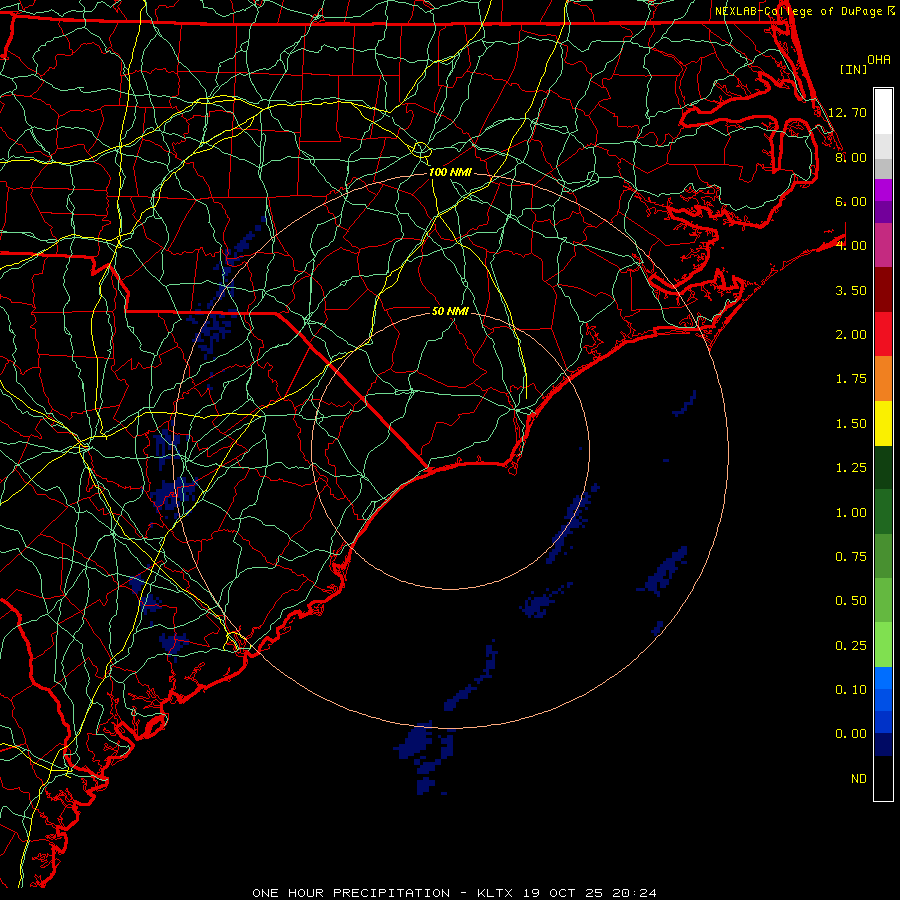
Task: Click the 8.00 scale label
Action: pyautogui.click(x=851, y=157)
